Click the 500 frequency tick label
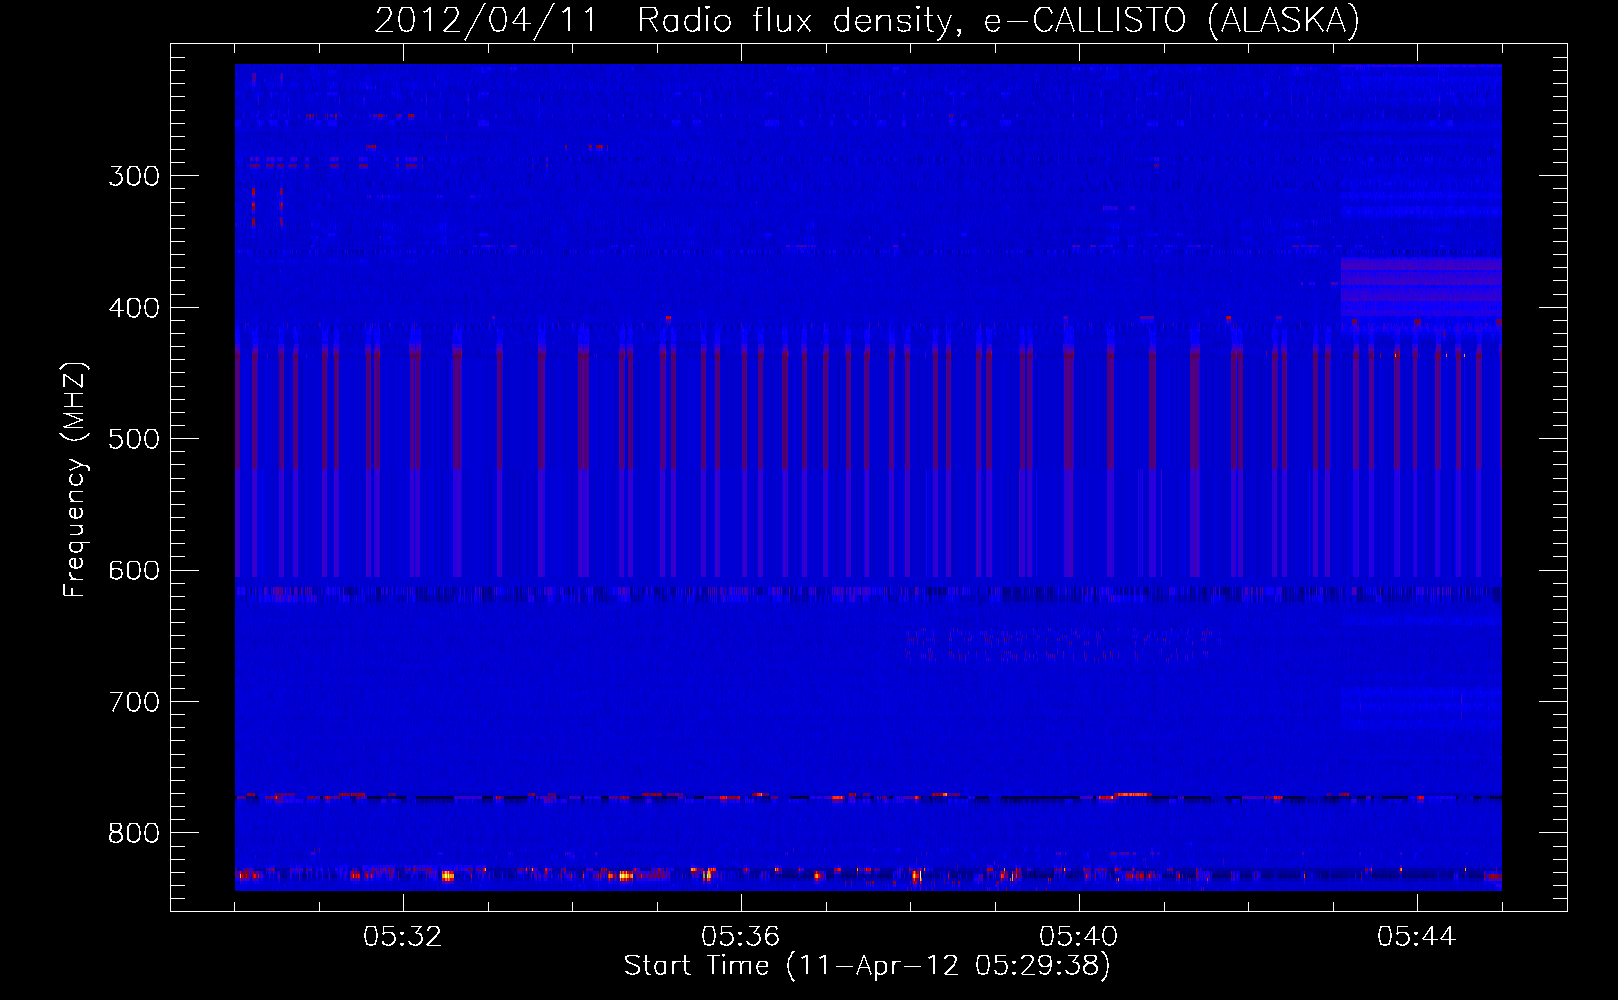This screenshot has width=1618, height=1000. [134, 439]
